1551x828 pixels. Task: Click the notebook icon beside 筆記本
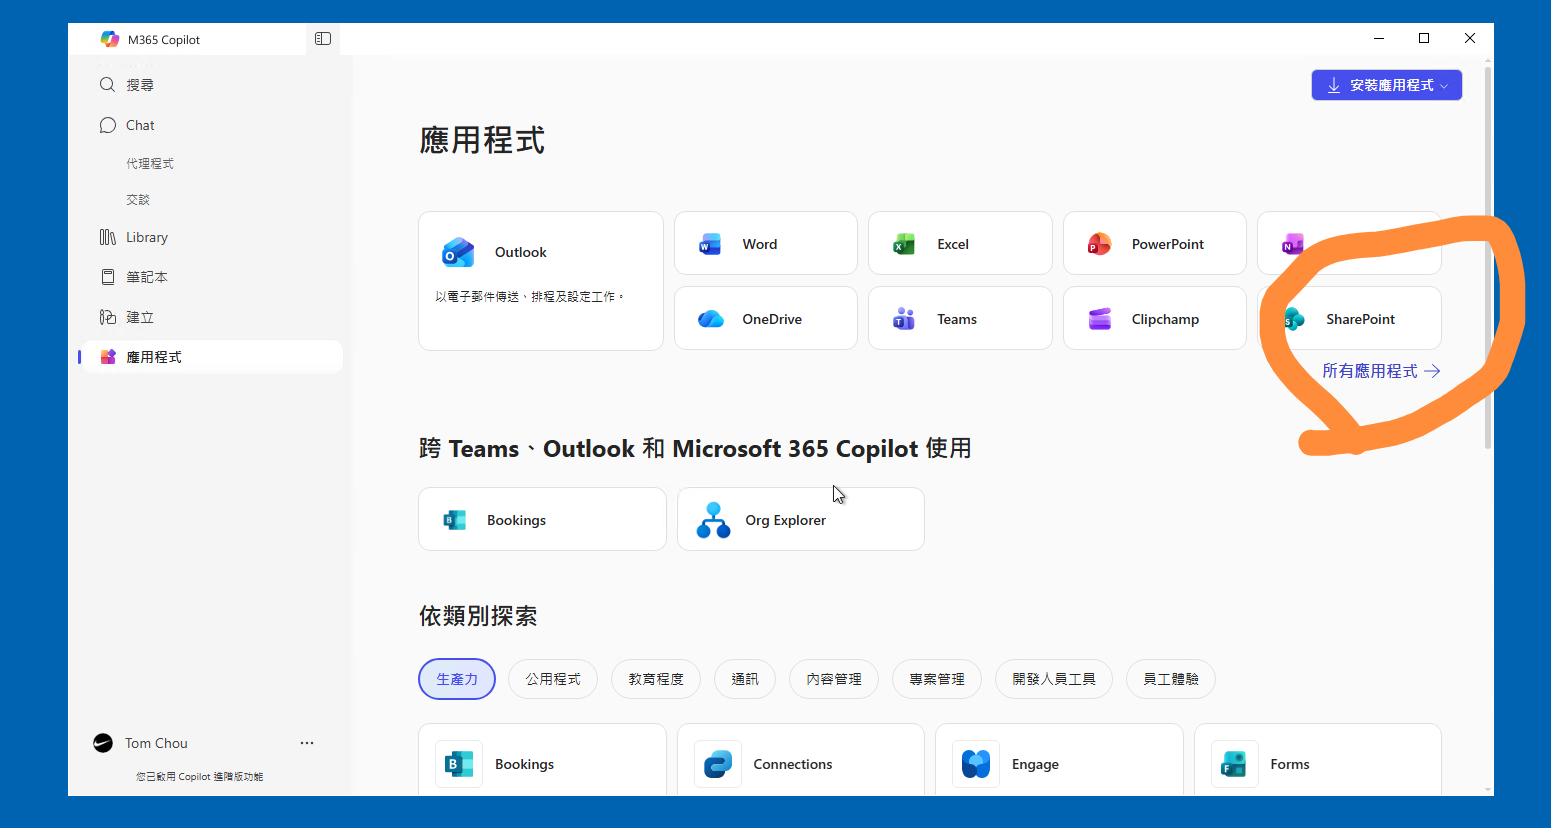pos(108,277)
